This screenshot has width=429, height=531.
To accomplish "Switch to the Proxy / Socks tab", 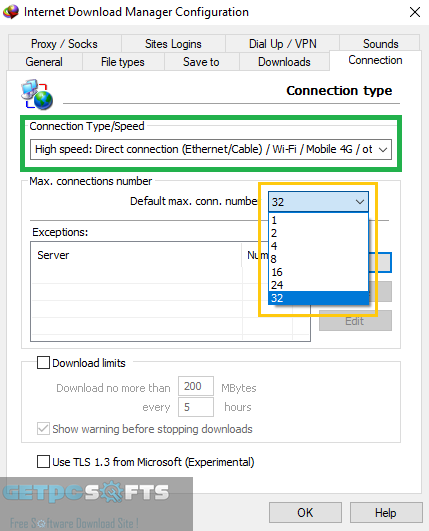I will click(x=64, y=44).
